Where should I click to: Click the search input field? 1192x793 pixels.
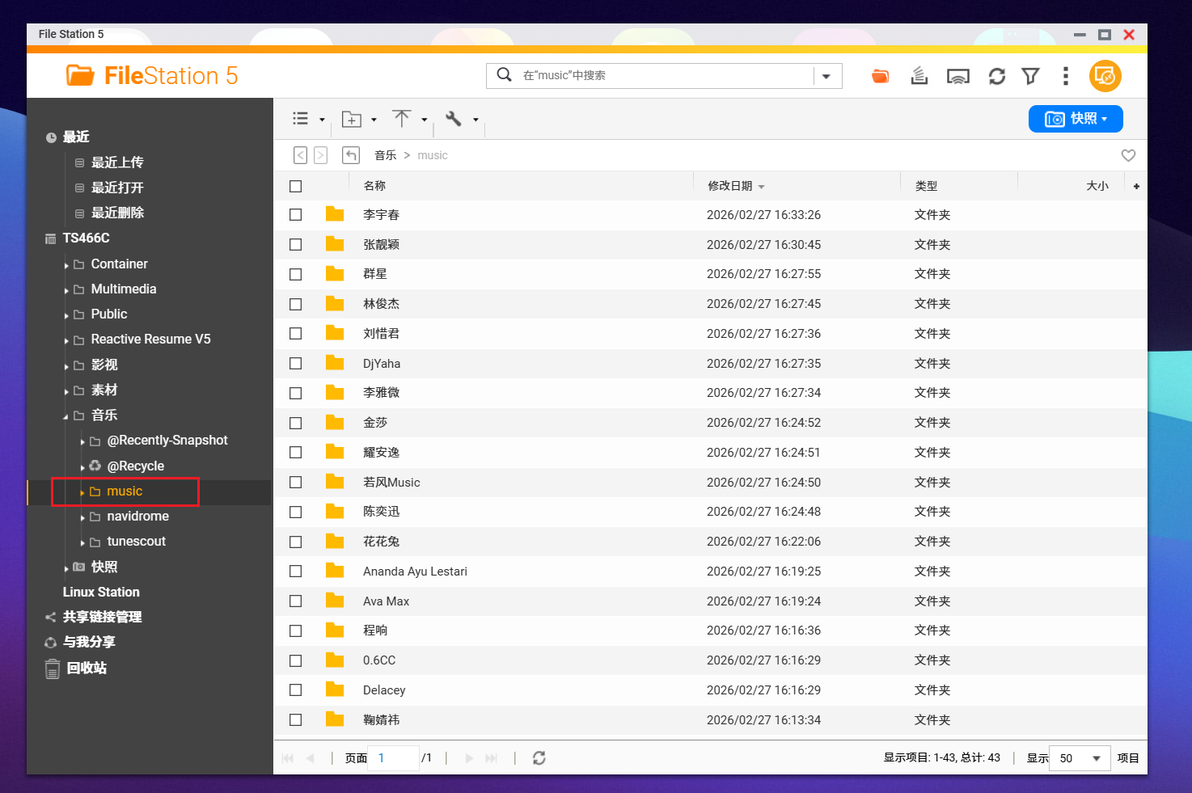(665, 75)
